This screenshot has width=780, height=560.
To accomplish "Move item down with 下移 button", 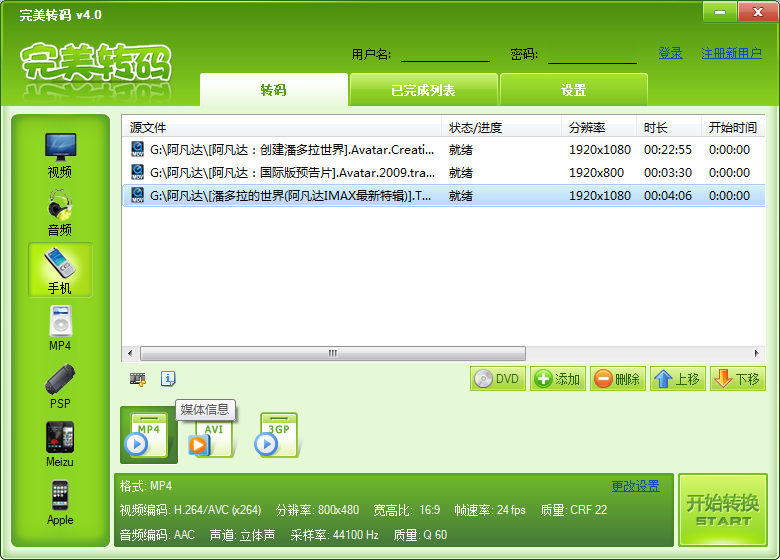I will [x=738, y=379].
